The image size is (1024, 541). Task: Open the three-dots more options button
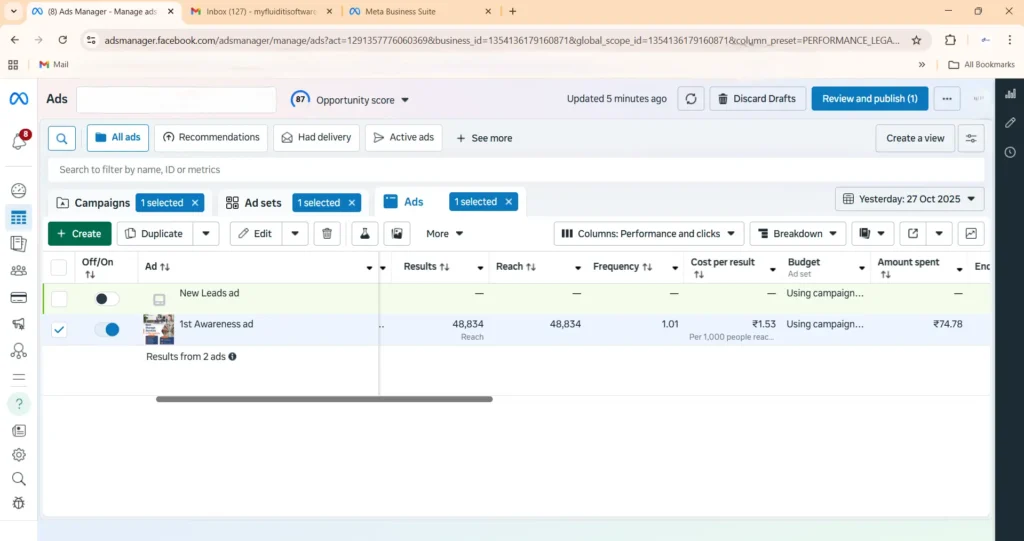pos(947,99)
